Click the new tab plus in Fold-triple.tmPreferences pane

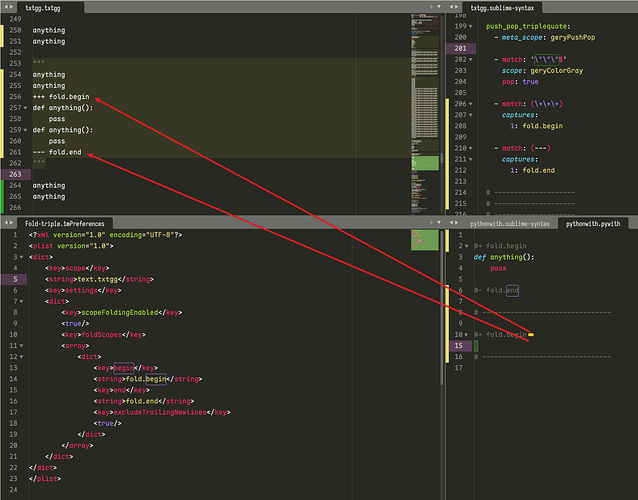click(431, 223)
